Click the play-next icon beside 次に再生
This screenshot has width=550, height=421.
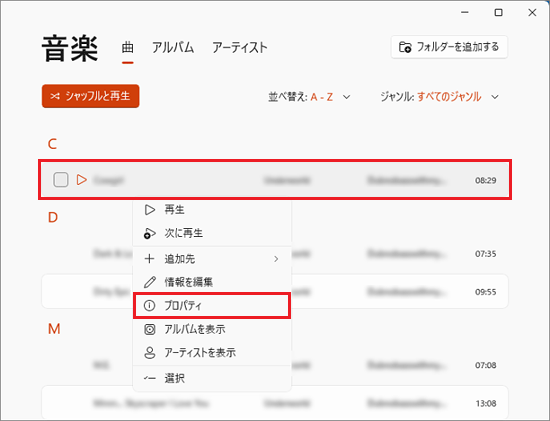pos(149,233)
